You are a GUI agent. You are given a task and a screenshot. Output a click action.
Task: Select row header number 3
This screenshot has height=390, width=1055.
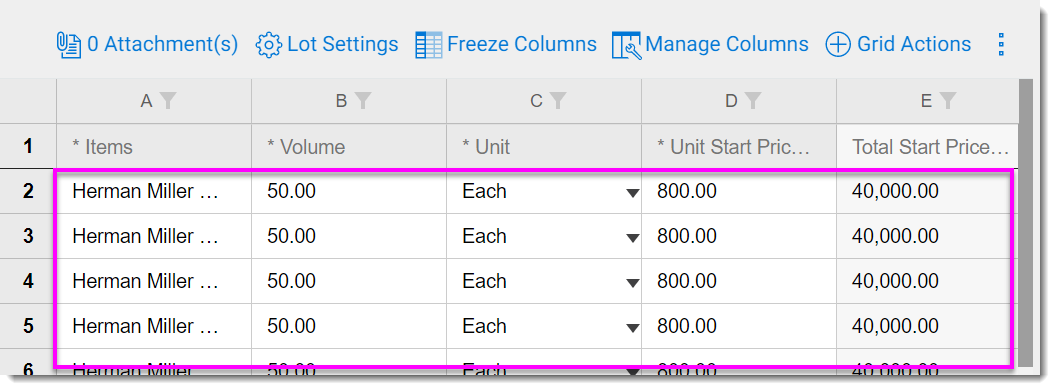28,236
